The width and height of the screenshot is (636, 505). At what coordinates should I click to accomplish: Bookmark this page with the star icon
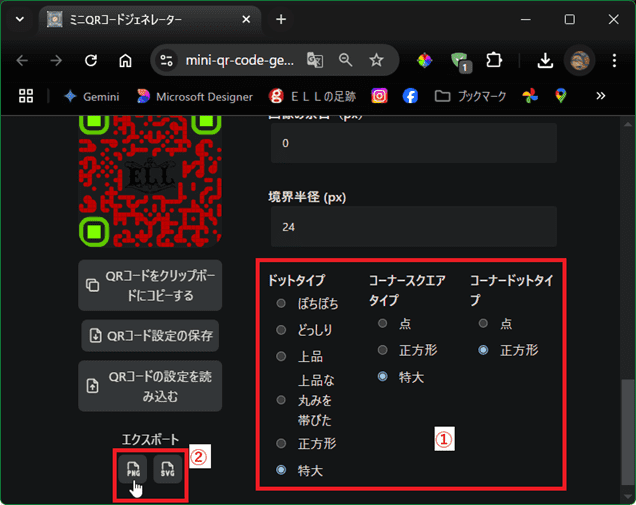[376, 60]
